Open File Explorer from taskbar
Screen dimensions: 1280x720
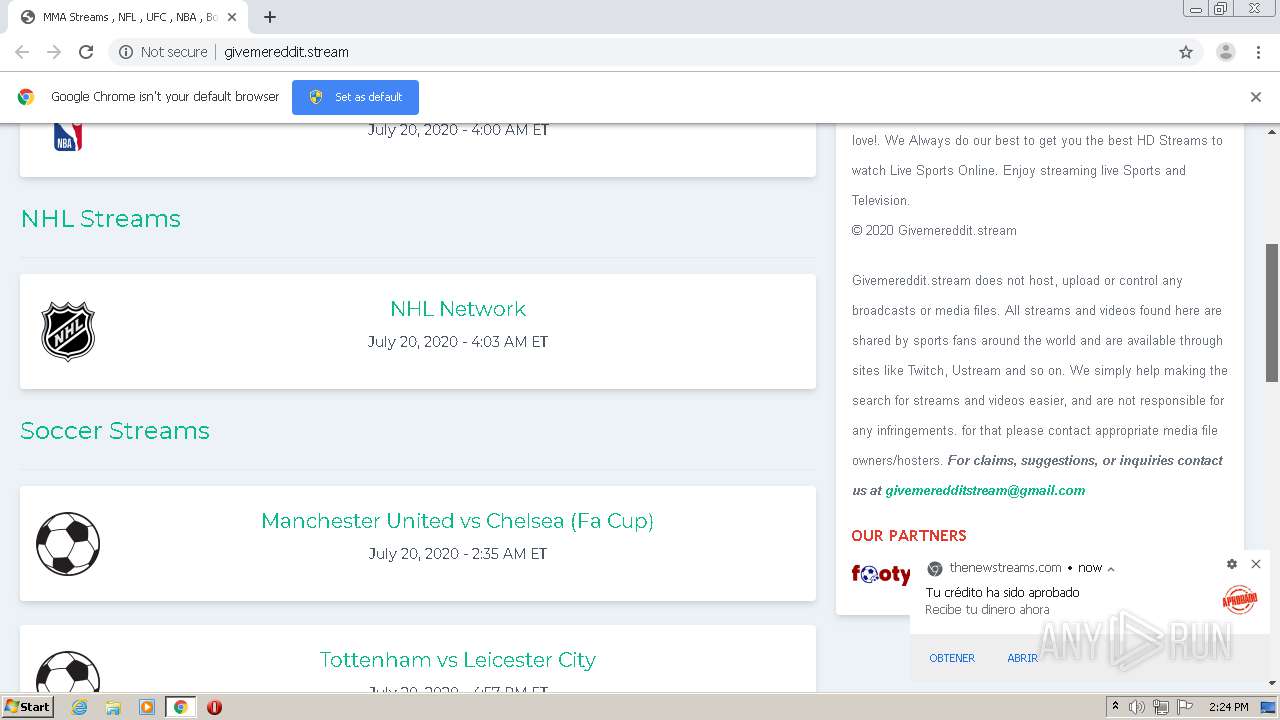(113, 707)
